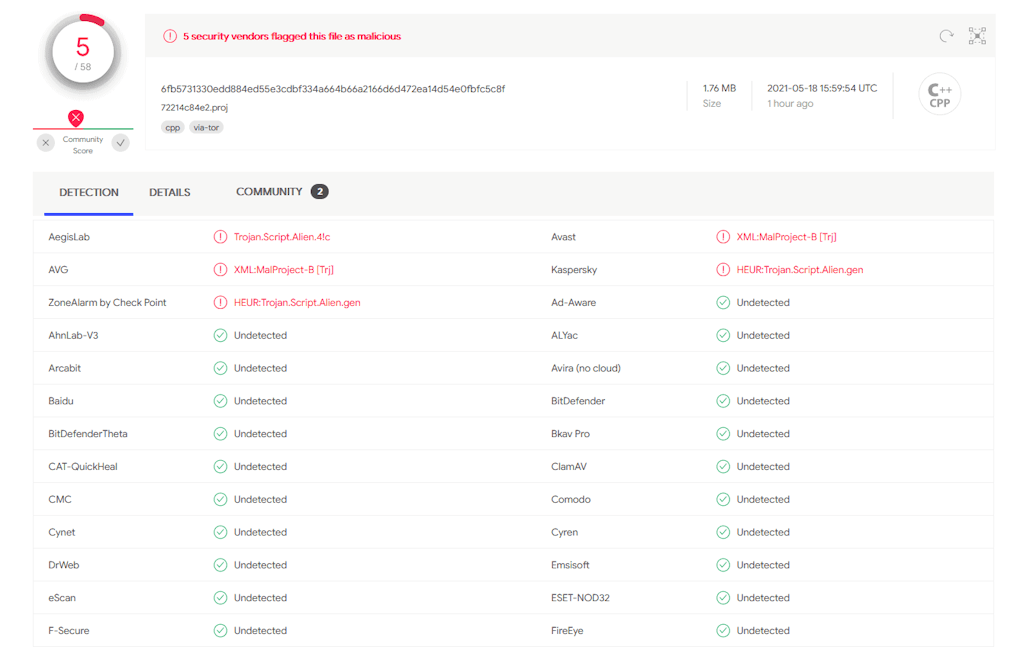The image size is (1024, 647).
Task: Click the DrWeb vendor name
Action: coord(64,565)
